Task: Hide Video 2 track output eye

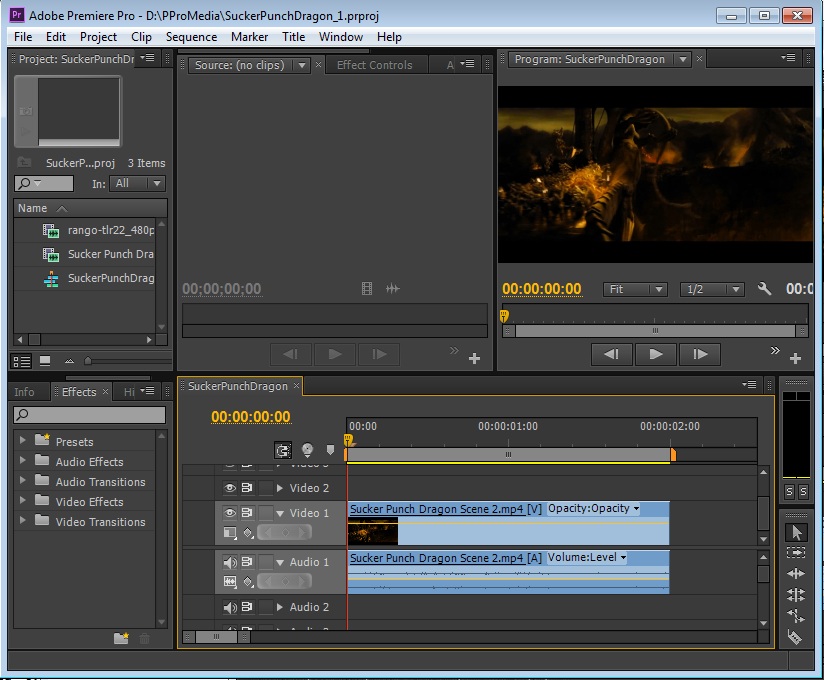Action: (x=230, y=488)
